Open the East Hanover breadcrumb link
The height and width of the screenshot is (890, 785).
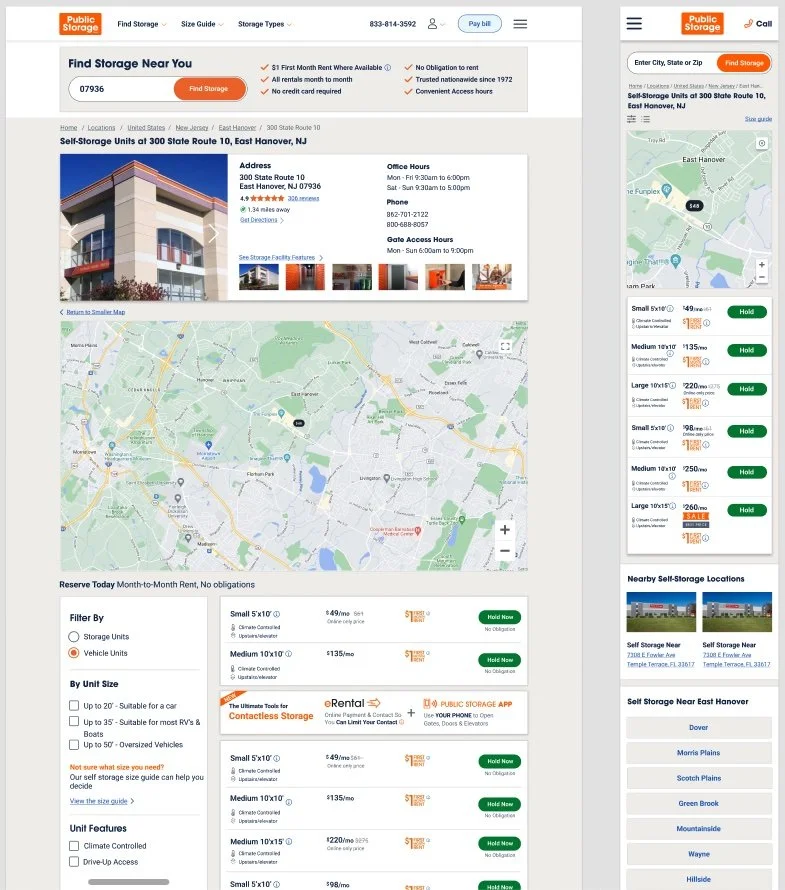(x=237, y=128)
